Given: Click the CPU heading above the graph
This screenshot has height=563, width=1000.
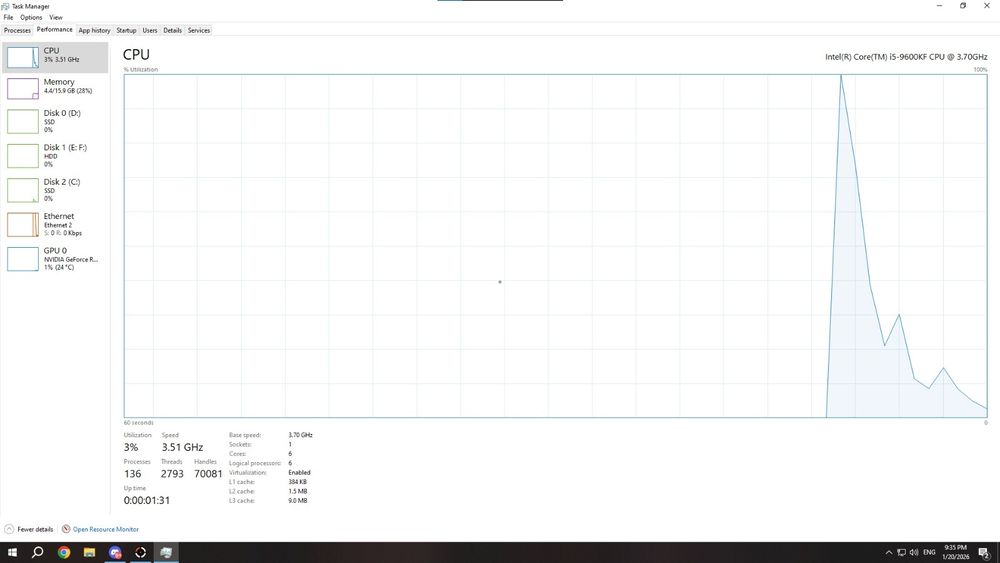Looking at the screenshot, I should [x=136, y=55].
